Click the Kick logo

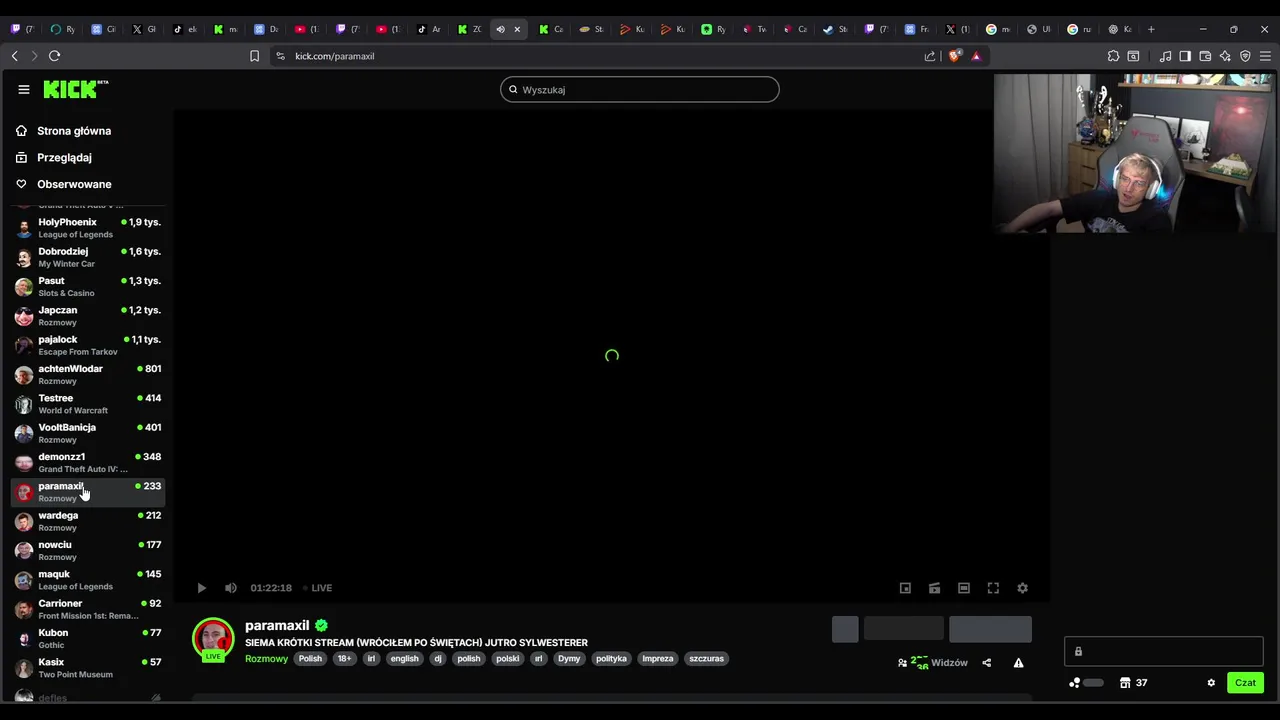click(75, 89)
